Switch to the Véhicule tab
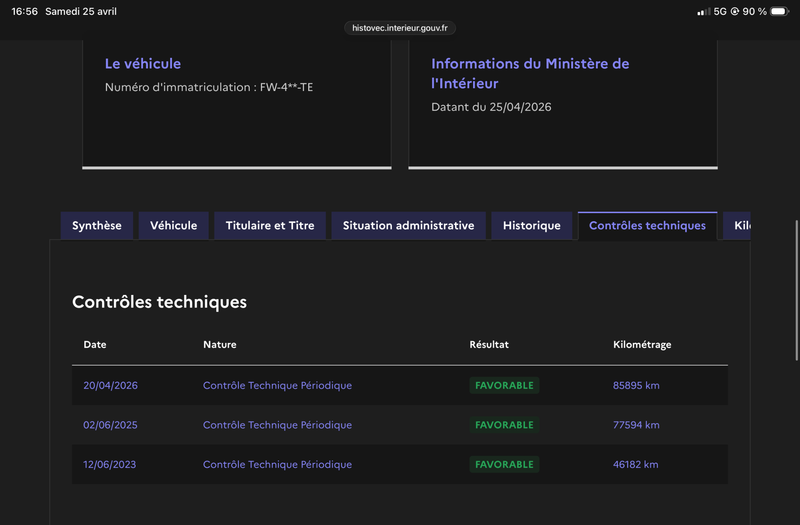Image resolution: width=800 pixels, height=525 pixels. (174, 226)
